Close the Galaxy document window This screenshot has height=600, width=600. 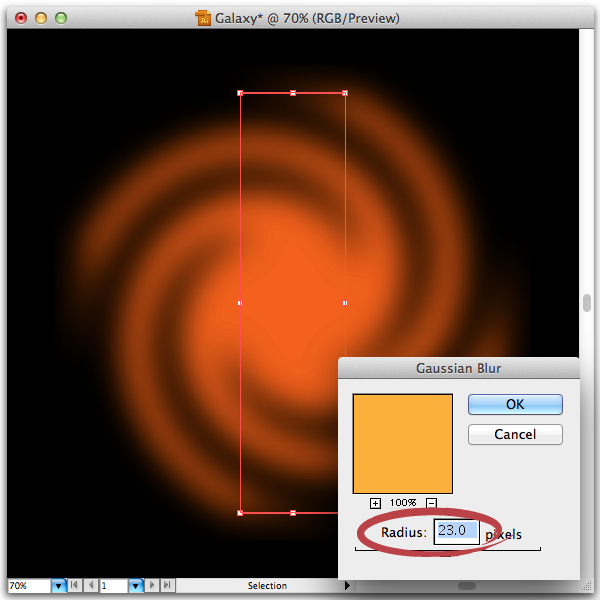point(21,18)
